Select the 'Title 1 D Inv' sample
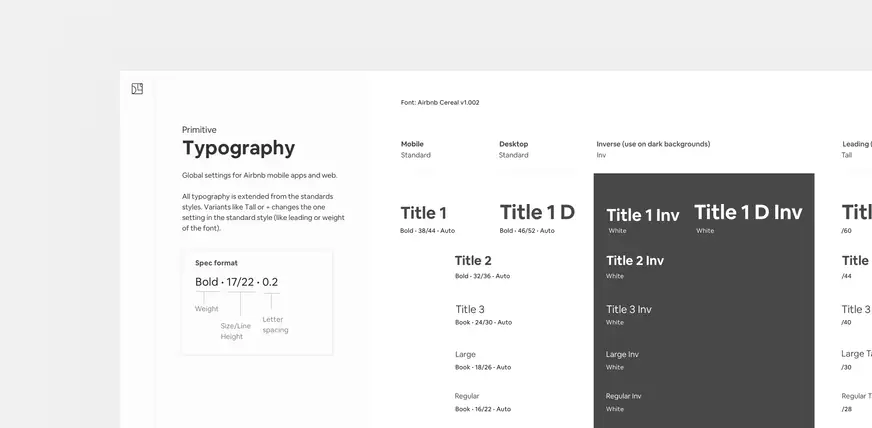 (x=748, y=212)
